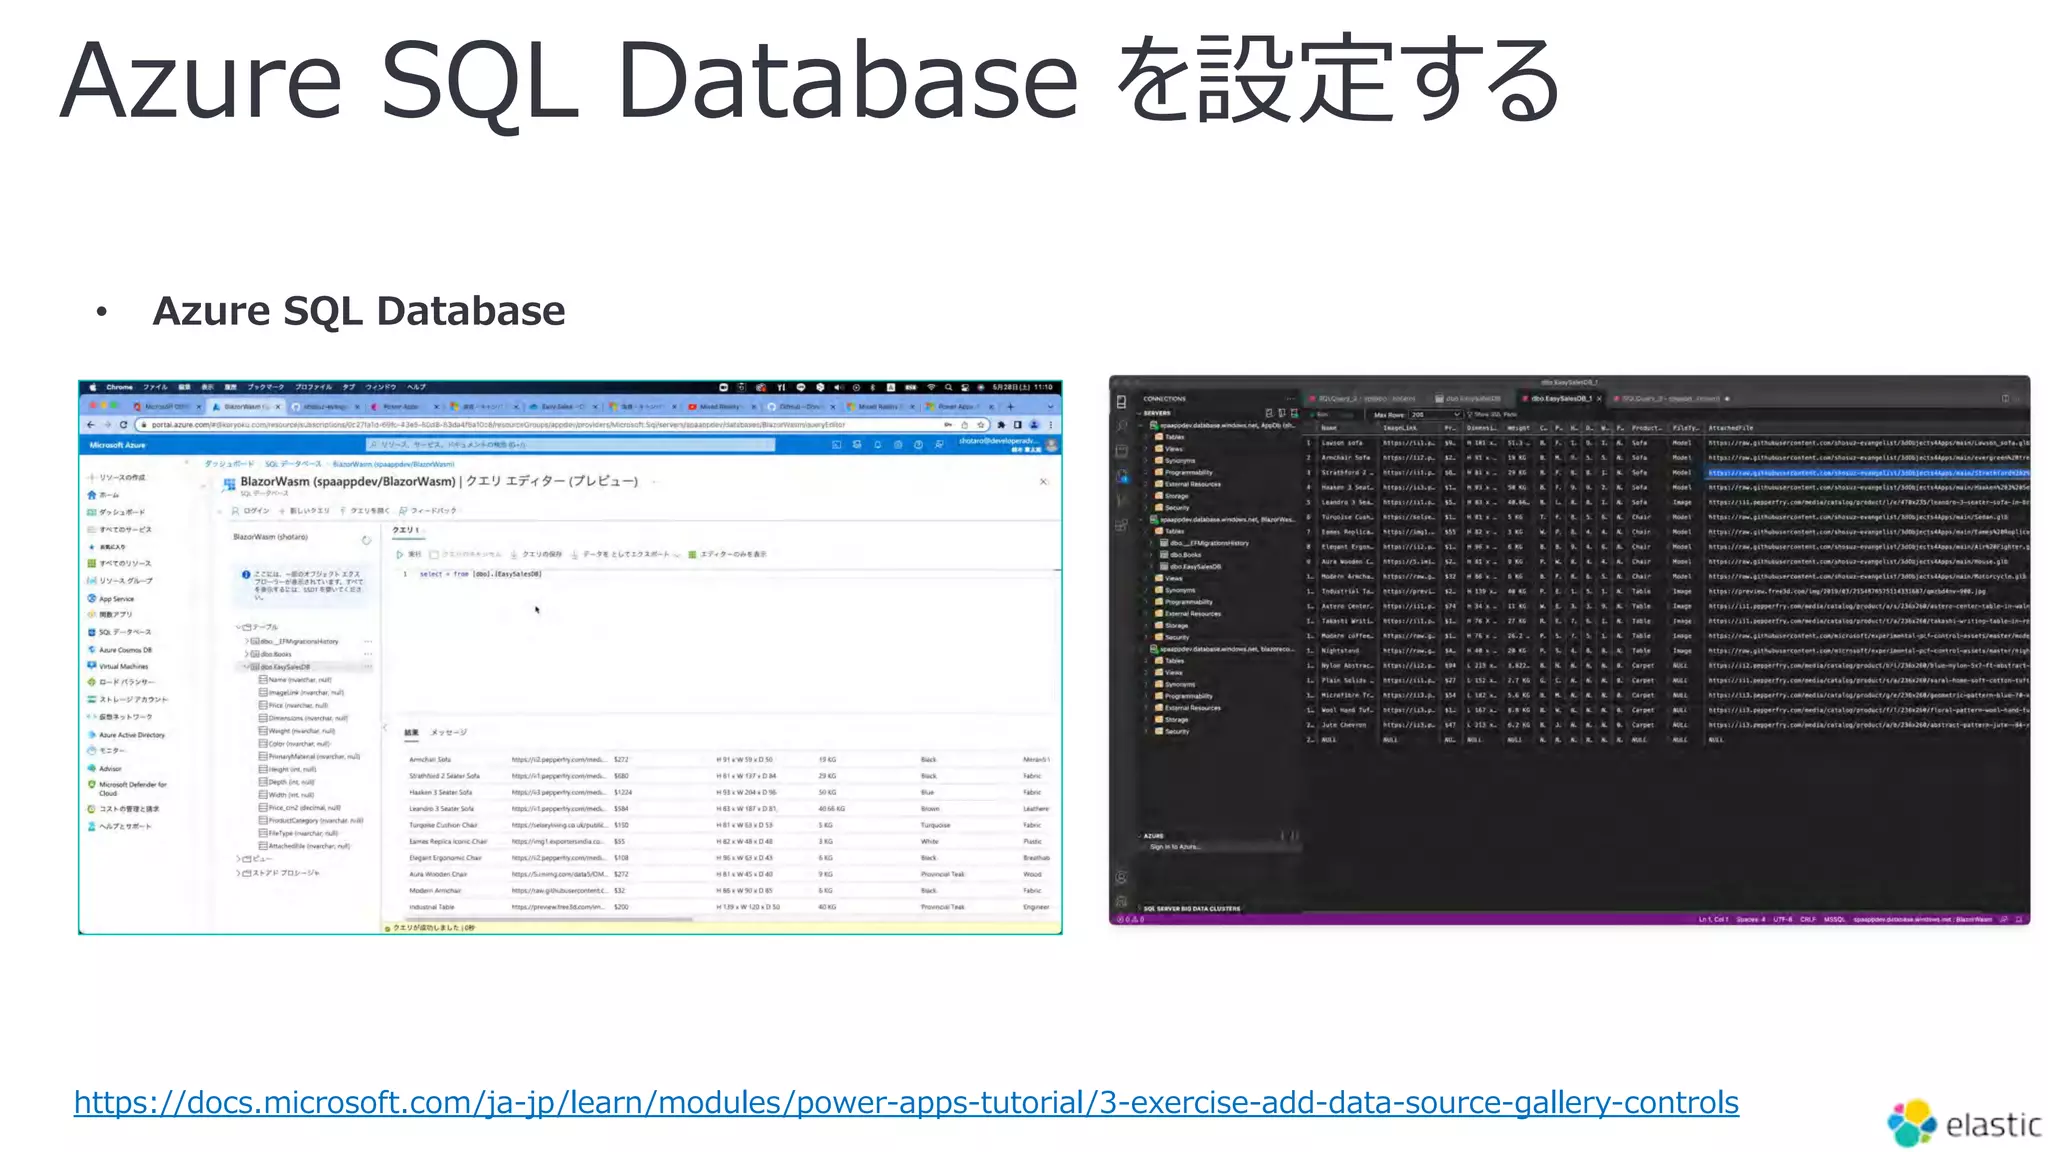Image resolution: width=2048 pixels, height=1152 pixels.
Task: Open the Search view in the Azure Data Studio activity bar
Action: [1122, 426]
